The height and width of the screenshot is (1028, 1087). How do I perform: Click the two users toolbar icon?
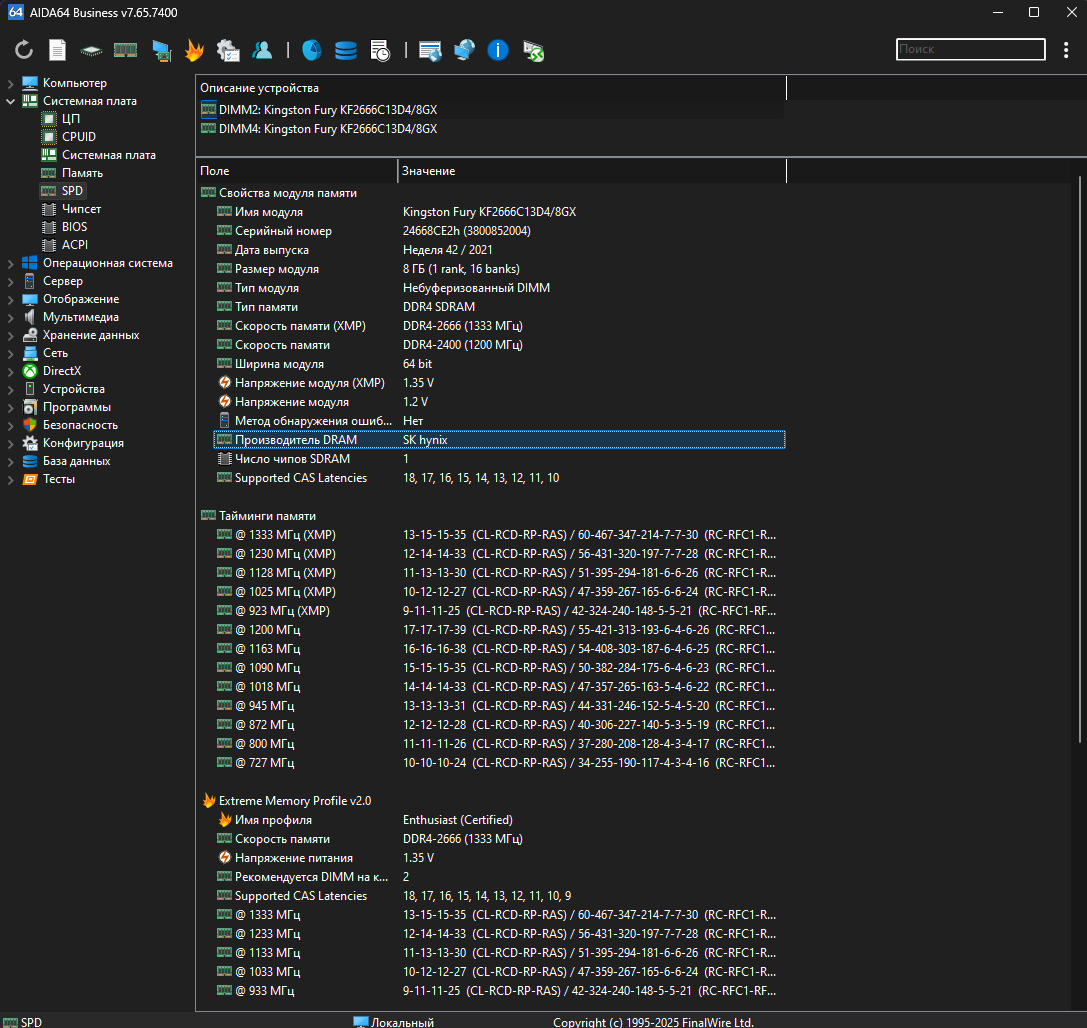pyautogui.click(x=262, y=50)
